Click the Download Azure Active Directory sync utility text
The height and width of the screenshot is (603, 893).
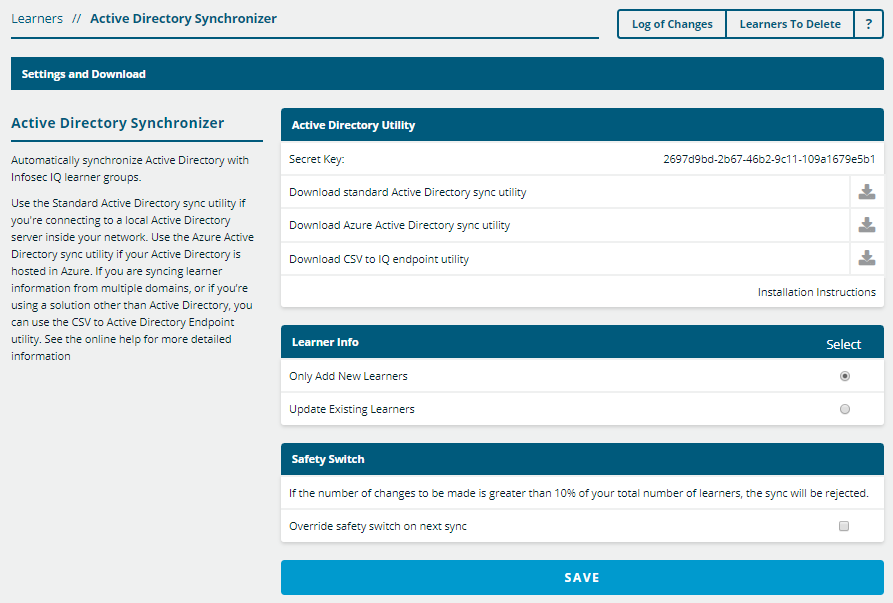coord(399,225)
